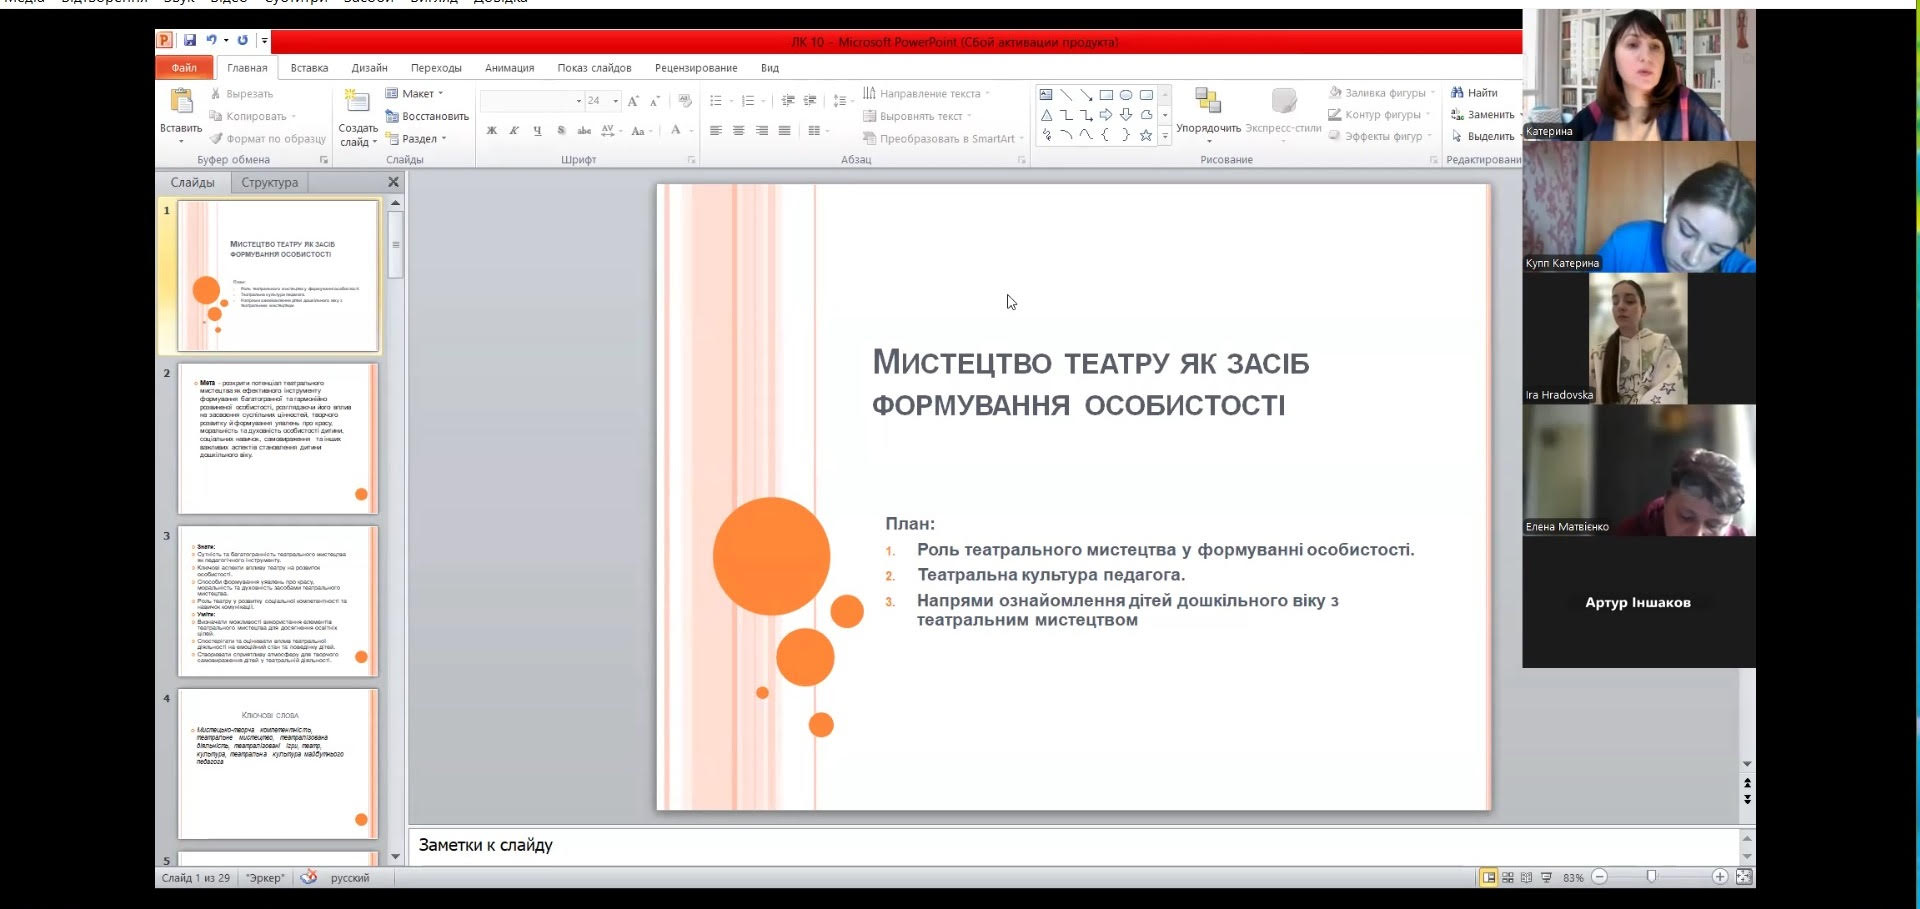Click the Arrange (Упорядочить) icon

click(1207, 101)
